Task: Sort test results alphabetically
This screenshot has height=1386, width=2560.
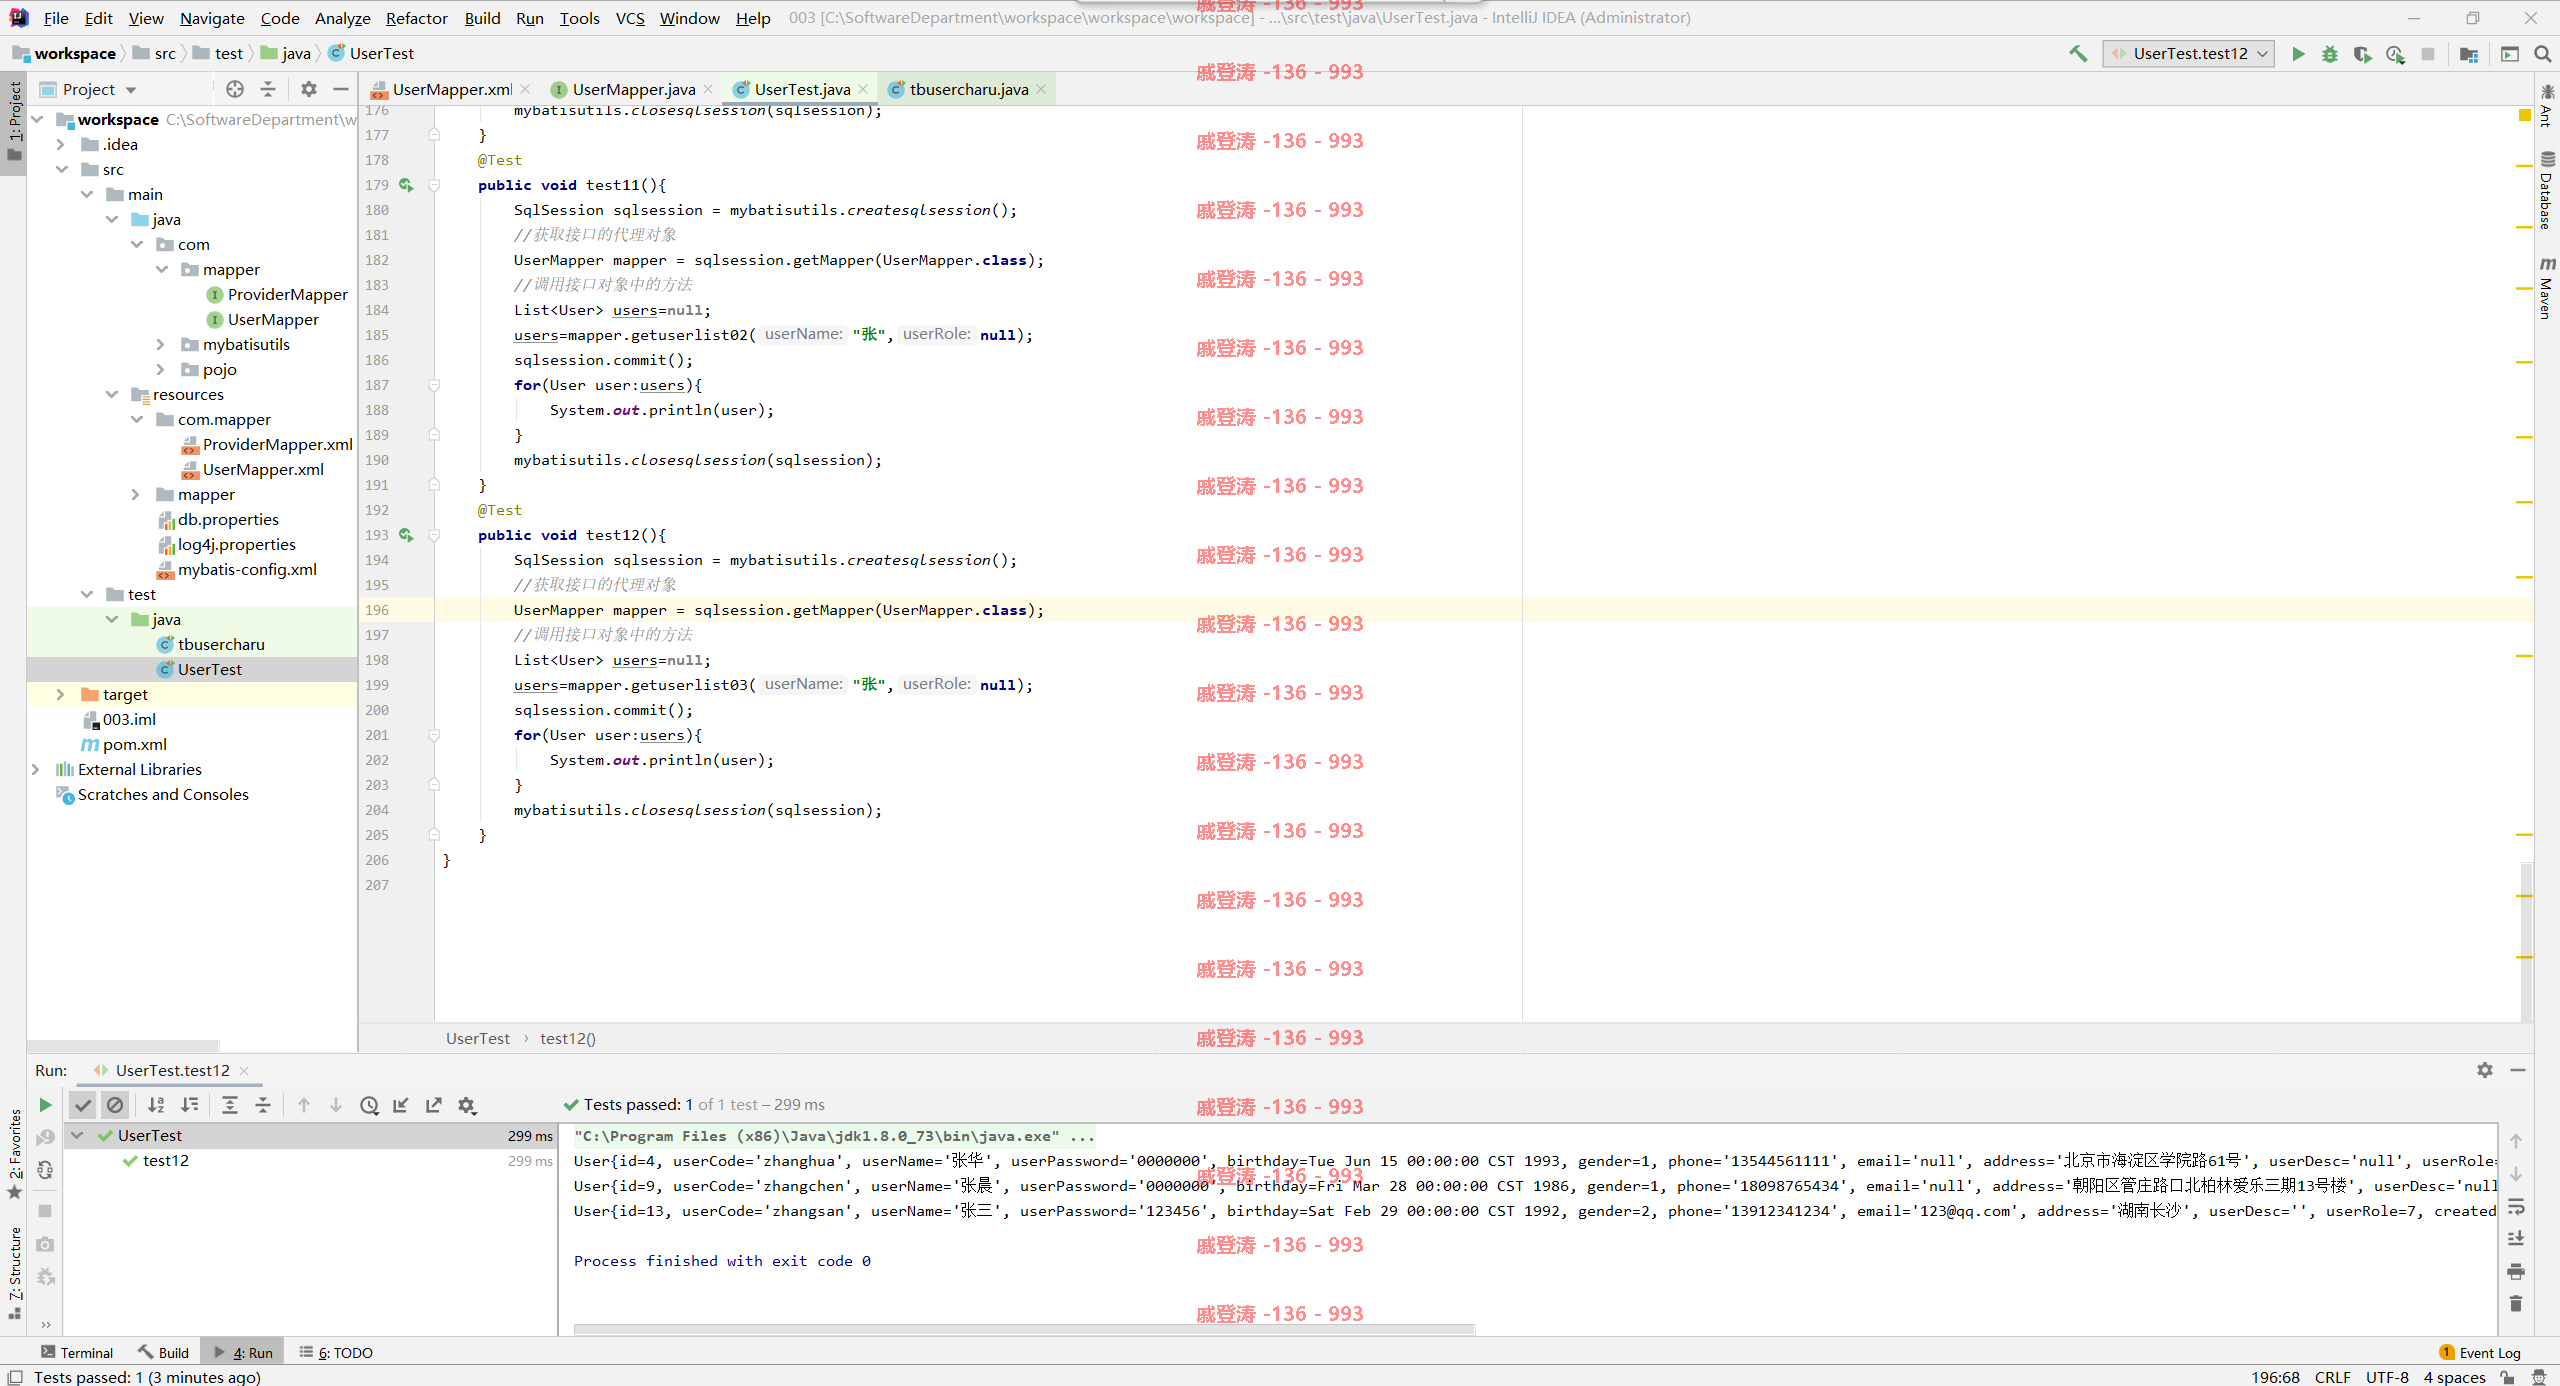Action: [x=156, y=1105]
